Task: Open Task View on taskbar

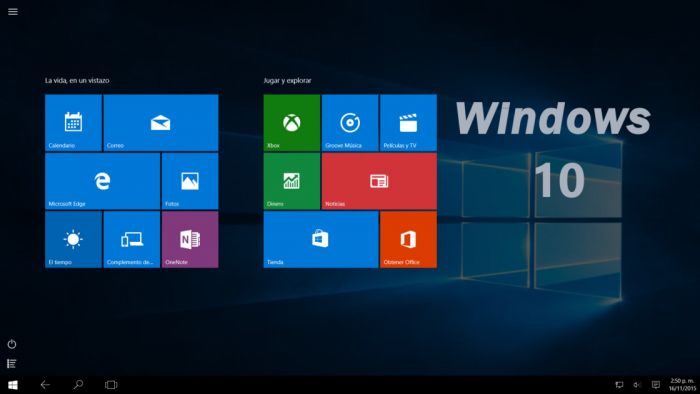Action: pos(111,385)
